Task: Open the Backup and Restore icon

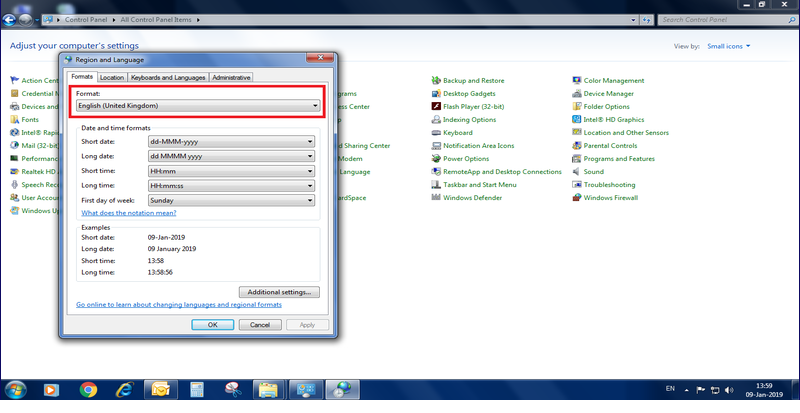Action: point(436,81)
